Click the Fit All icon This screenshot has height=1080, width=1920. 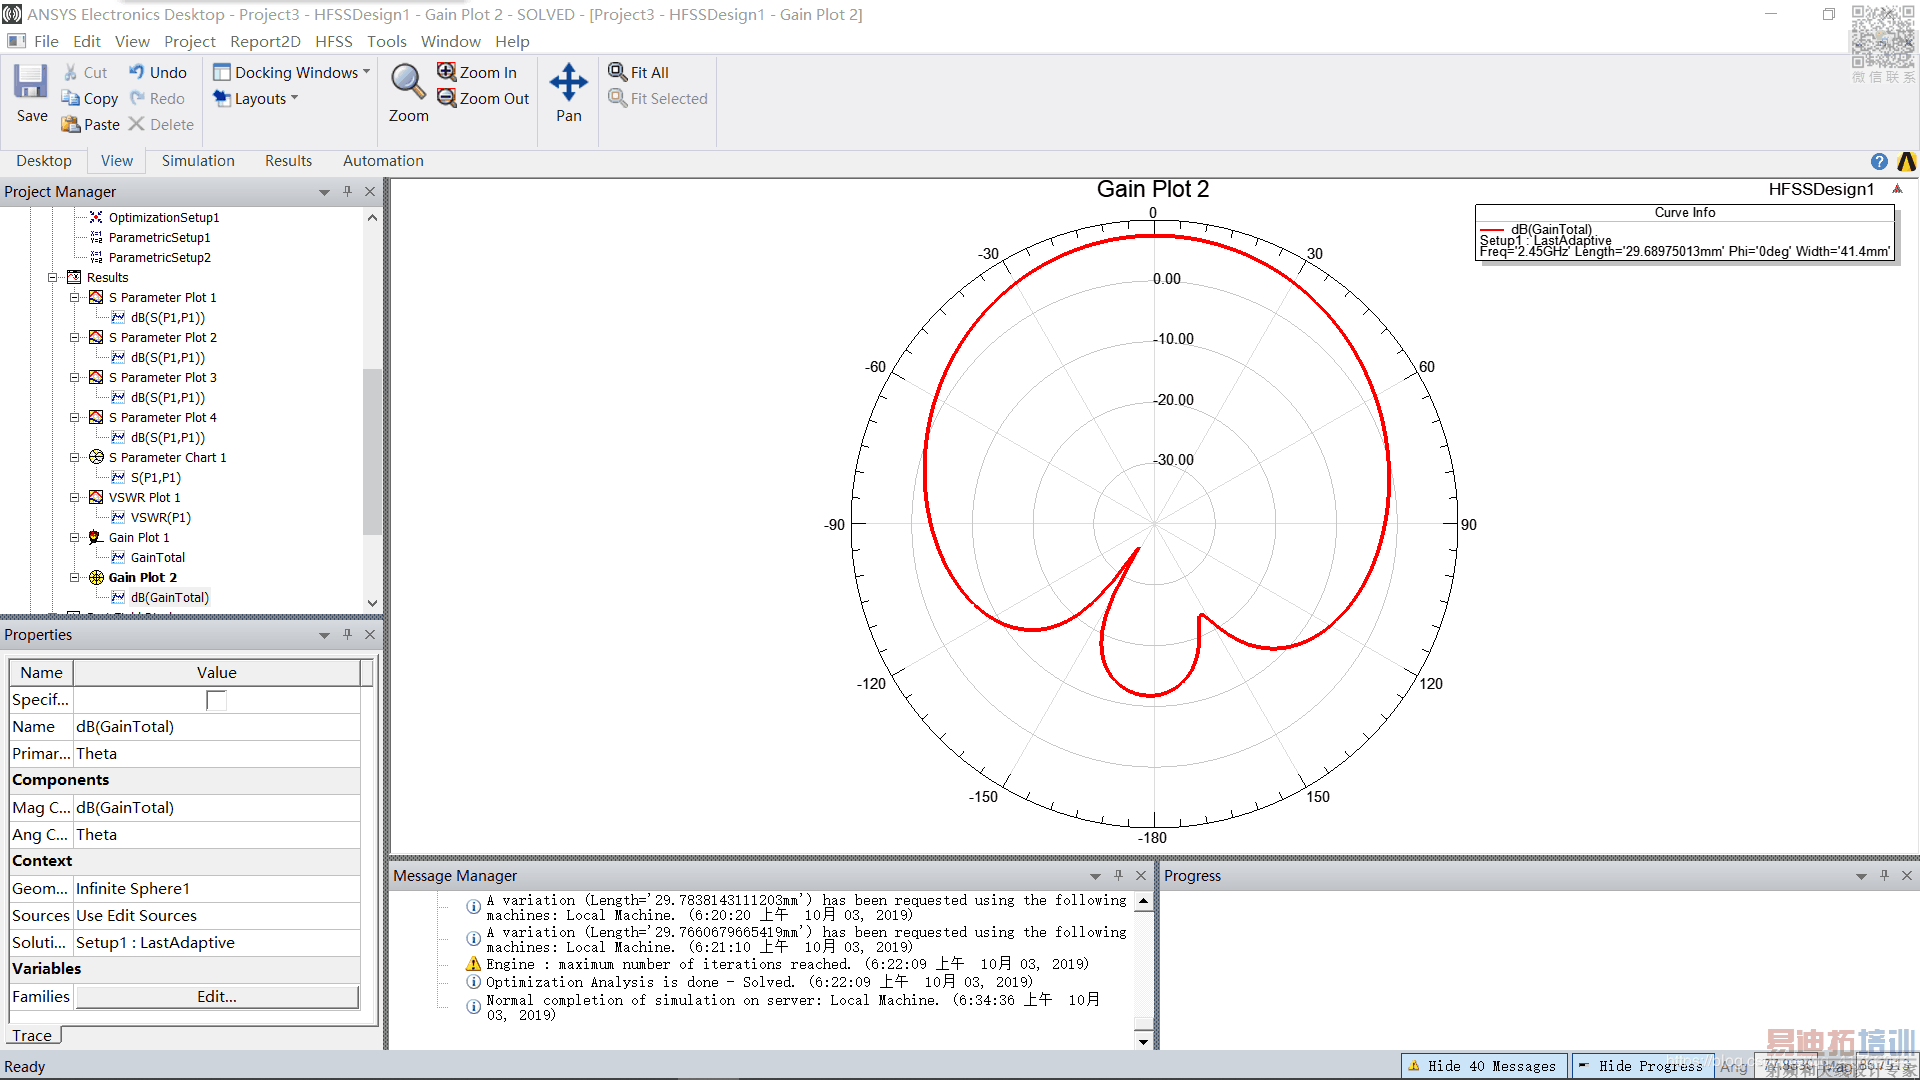618,72
